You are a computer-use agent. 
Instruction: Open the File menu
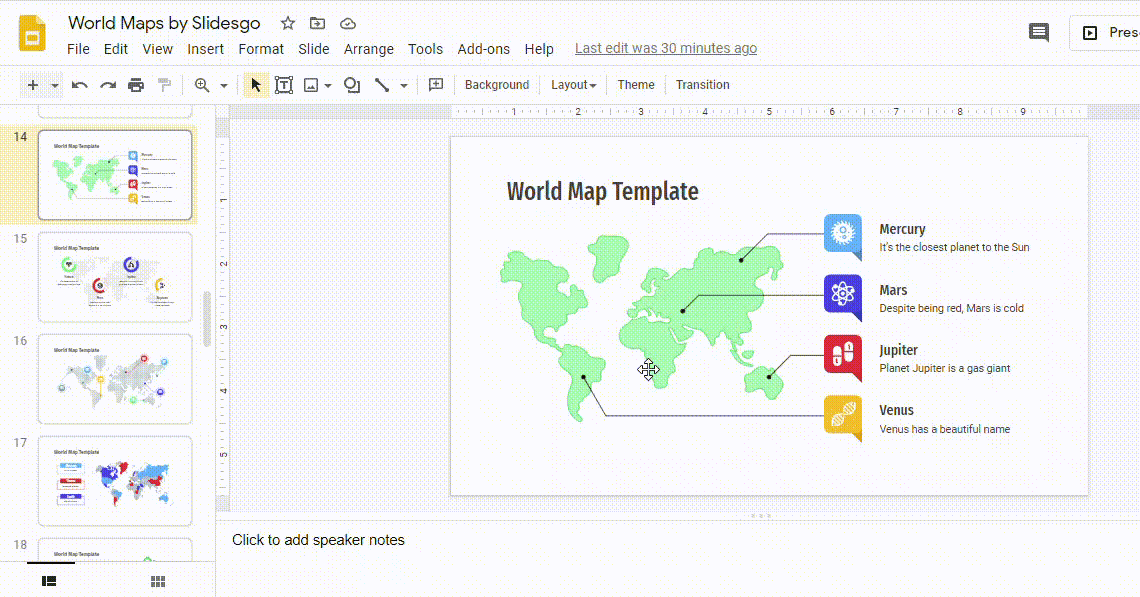[x=79, y=49]
